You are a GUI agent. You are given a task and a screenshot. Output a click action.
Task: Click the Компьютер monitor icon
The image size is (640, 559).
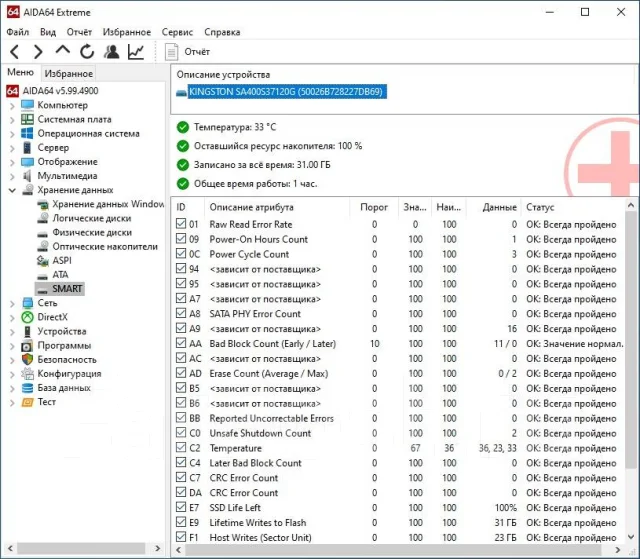[27, 105]
